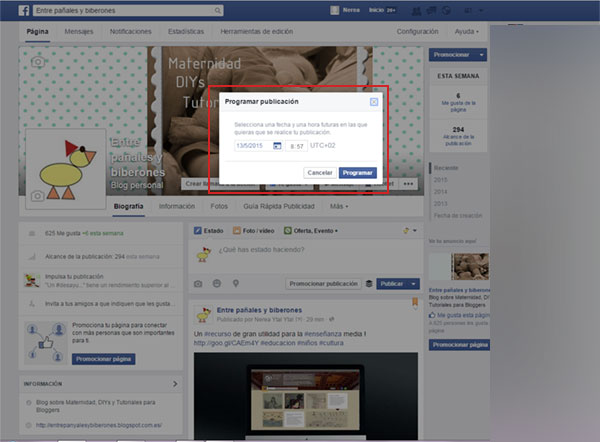Open the Mensajes tab
Screen dimensions: 600x442
coord(79,31)
